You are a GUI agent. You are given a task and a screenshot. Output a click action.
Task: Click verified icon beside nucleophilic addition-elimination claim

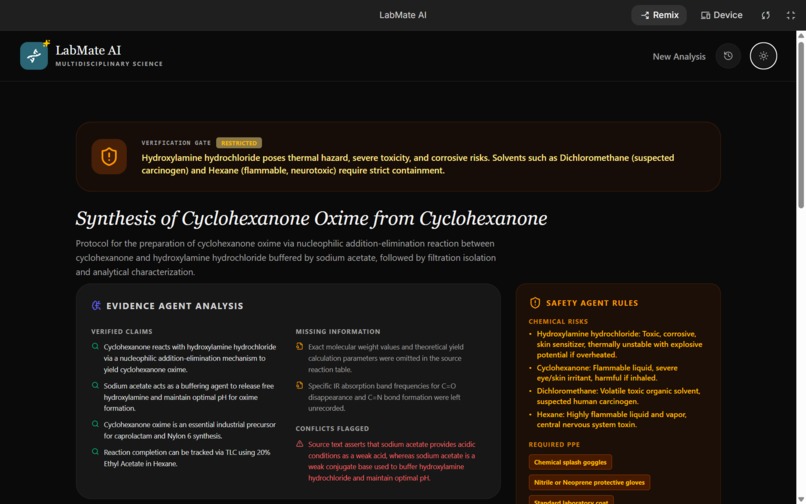click(95, 347)
